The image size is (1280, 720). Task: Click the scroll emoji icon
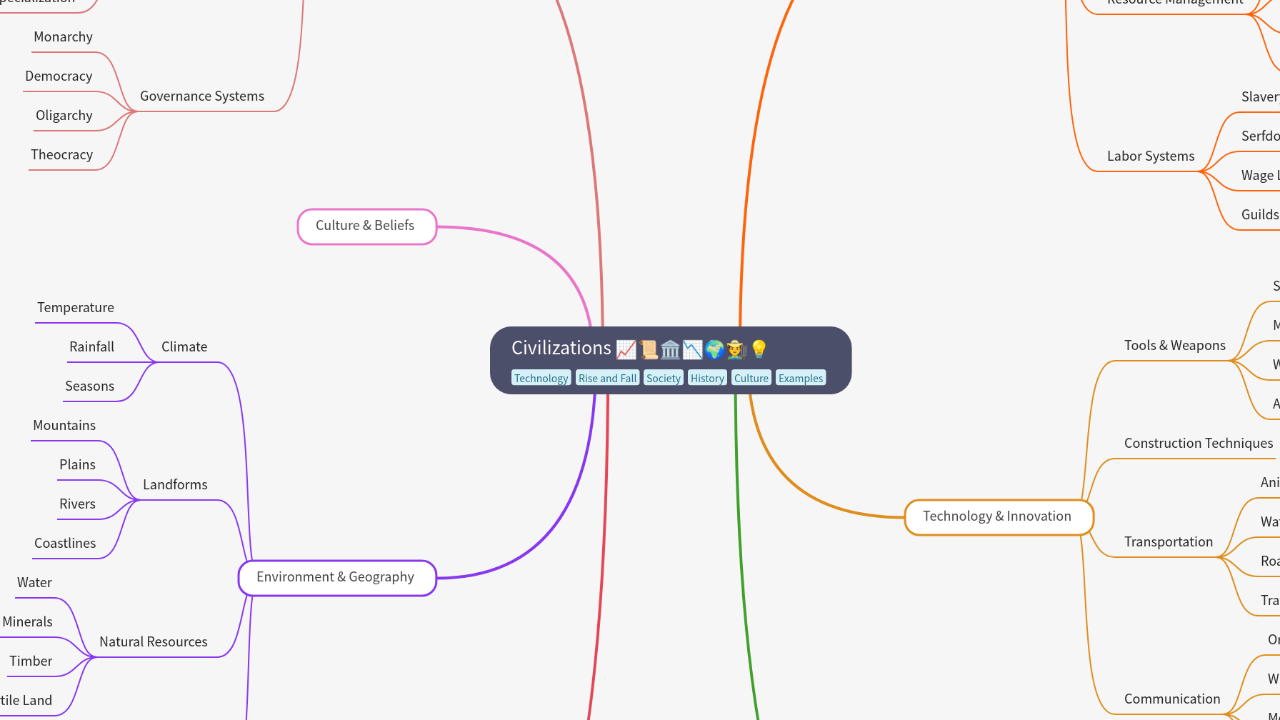point(648,349)
